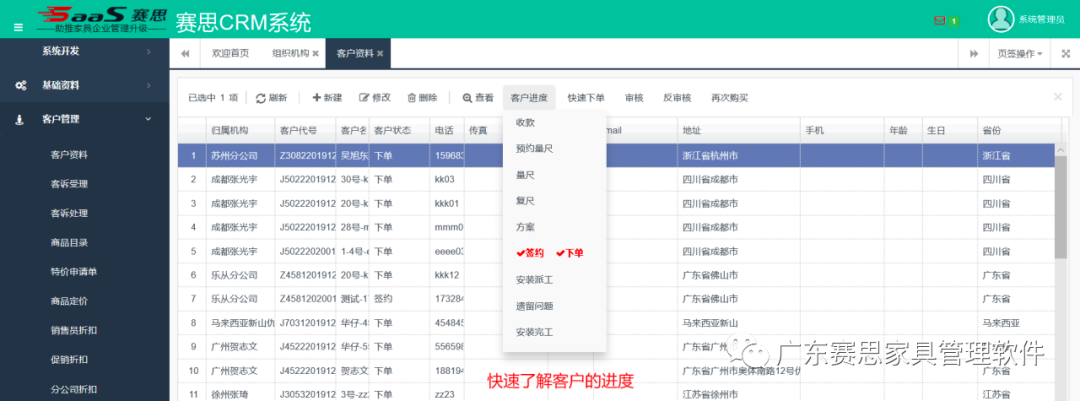This screenshot has width=1080, height=401.
Task: Click the SaaS 赛思 logo
Action: 102,19
